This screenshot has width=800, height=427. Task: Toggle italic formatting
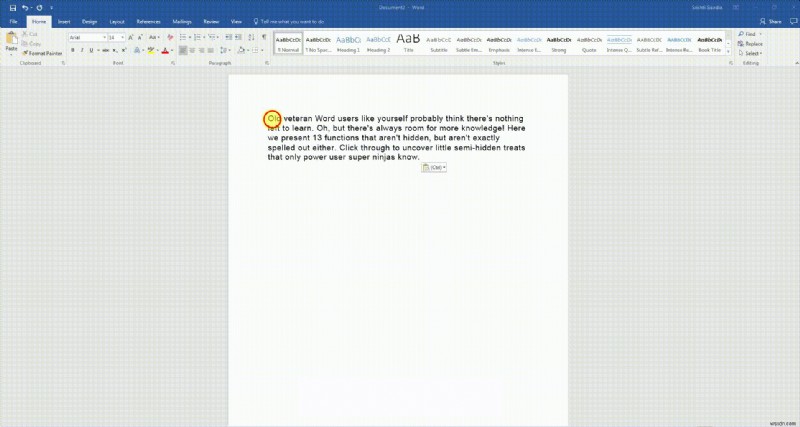(x=82, y=50)
